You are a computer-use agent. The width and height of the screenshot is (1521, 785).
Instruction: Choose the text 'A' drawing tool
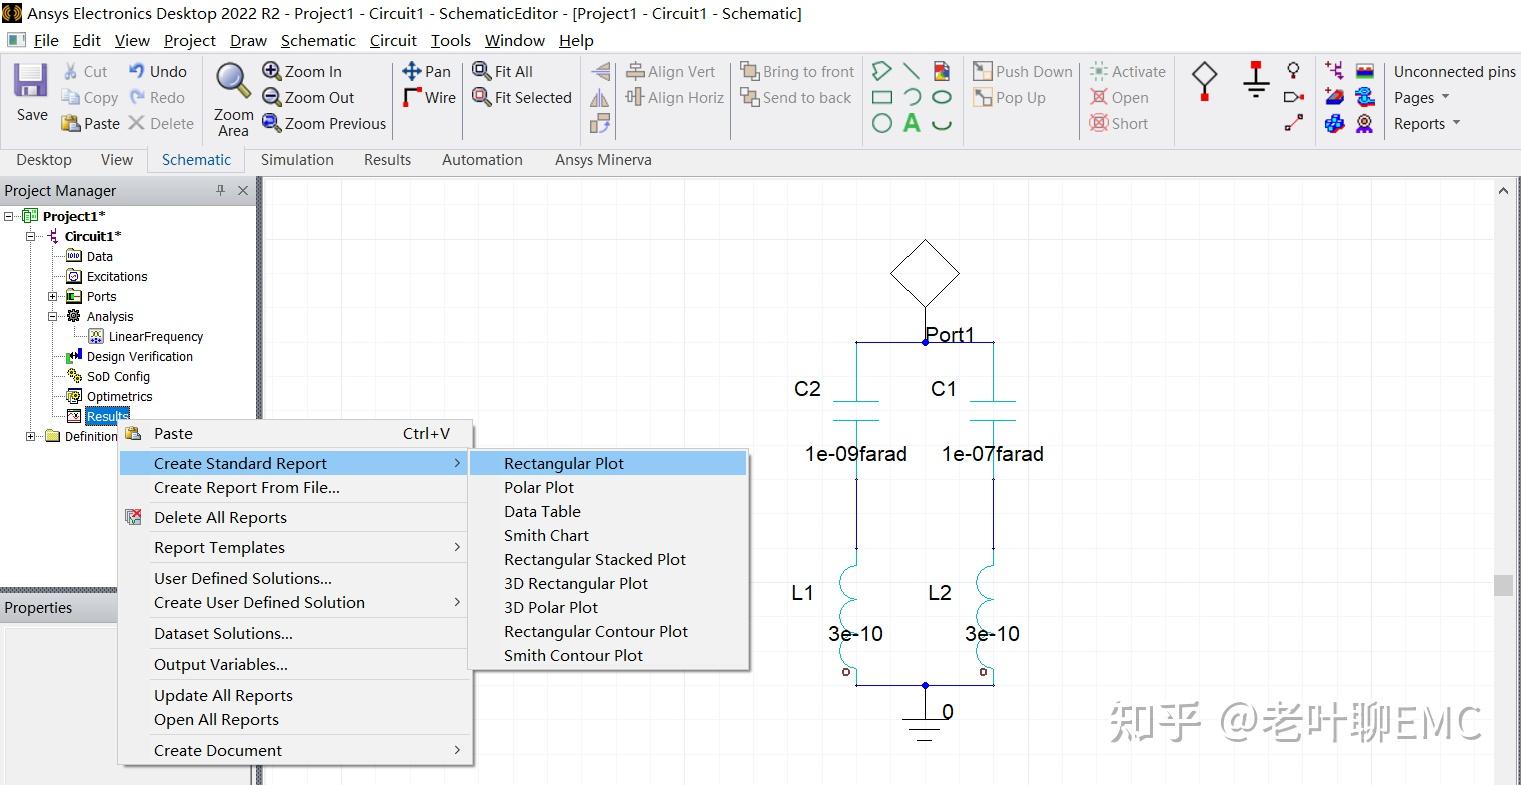click(x=911, y=123)
